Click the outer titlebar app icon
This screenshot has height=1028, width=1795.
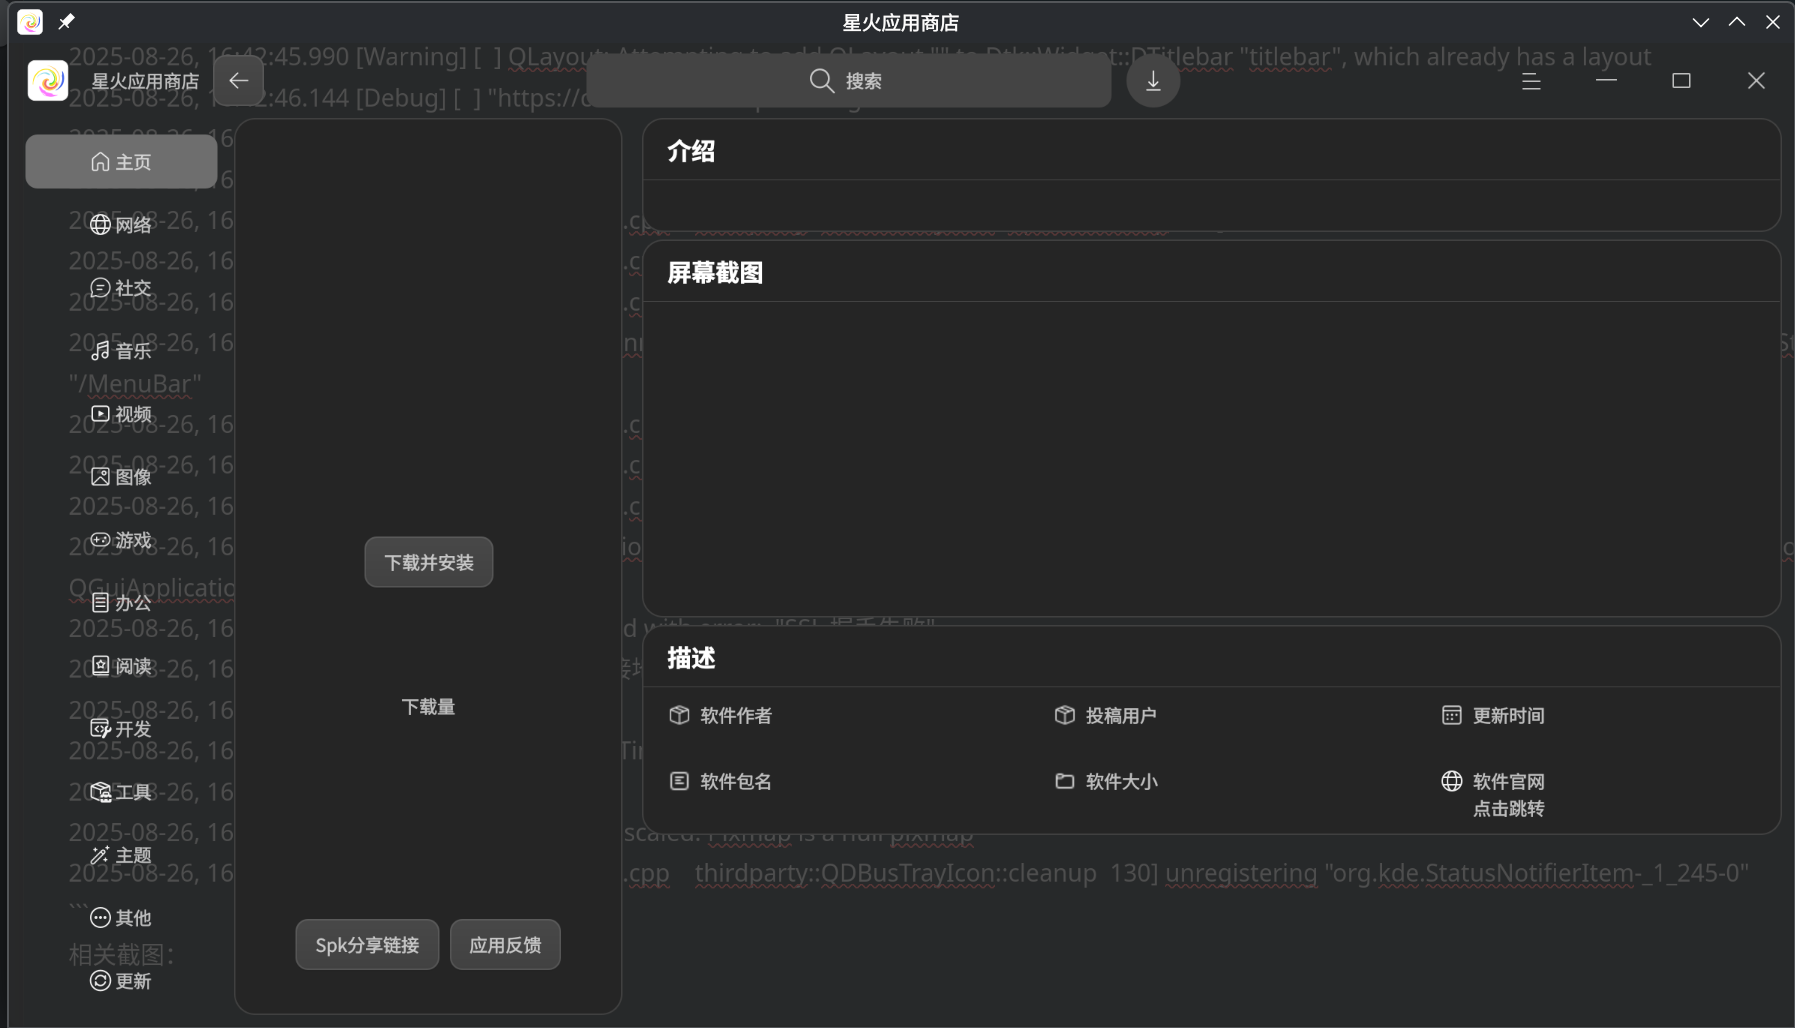[x=30, y=22]
